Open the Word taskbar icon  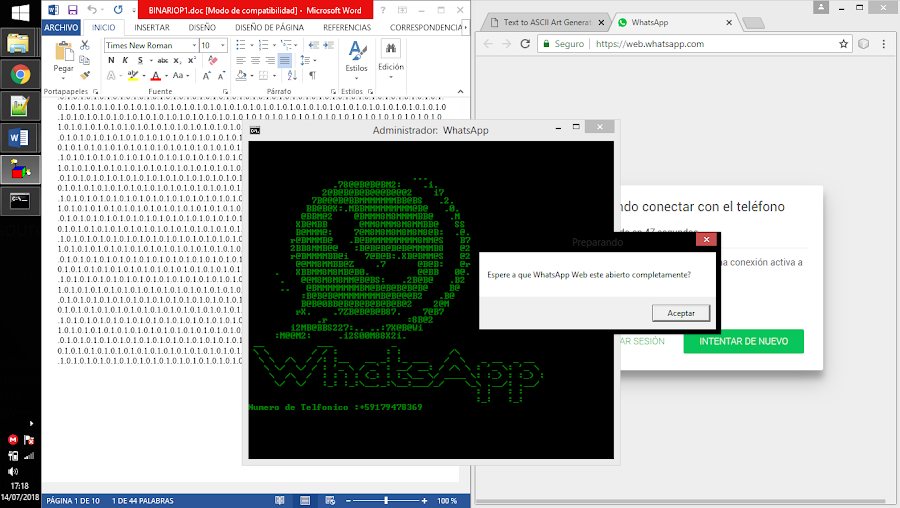(20, 138)
